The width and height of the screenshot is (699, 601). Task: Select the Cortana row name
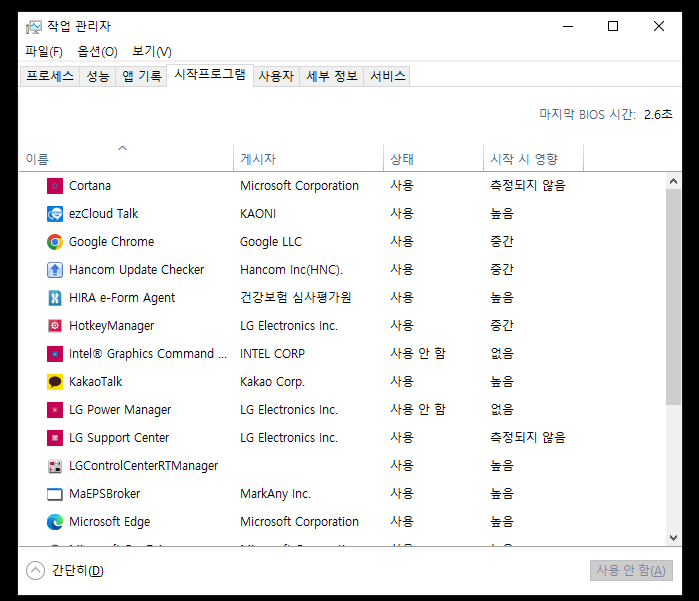pyautogui.click(x=90, y=186)
